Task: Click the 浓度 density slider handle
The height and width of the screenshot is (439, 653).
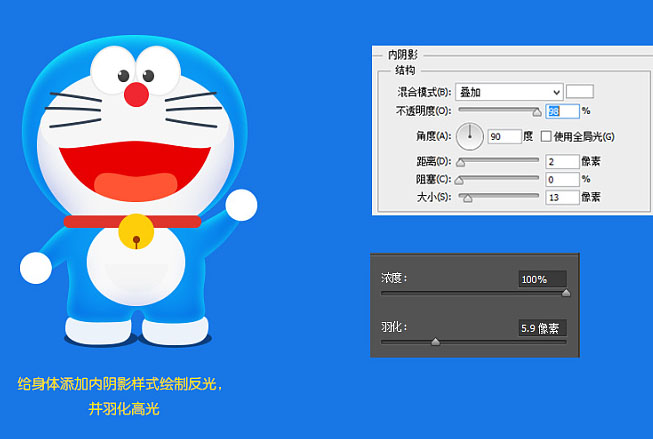Action: coord(566,293)
